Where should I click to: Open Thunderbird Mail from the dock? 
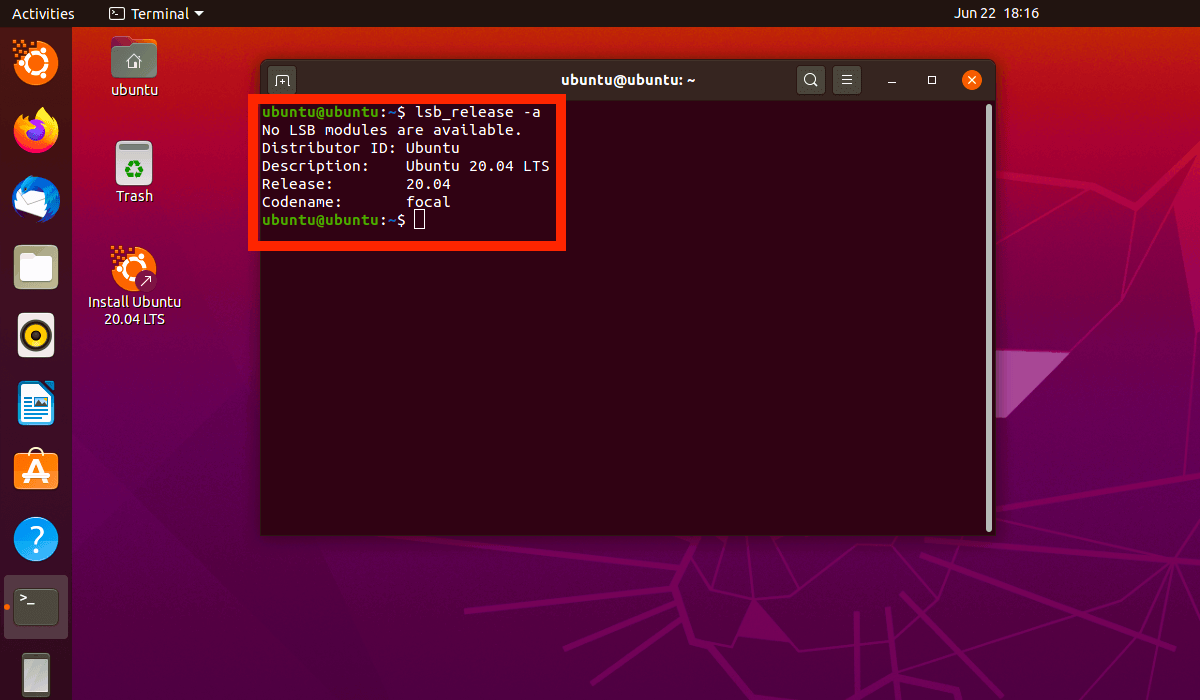(36, 198)
